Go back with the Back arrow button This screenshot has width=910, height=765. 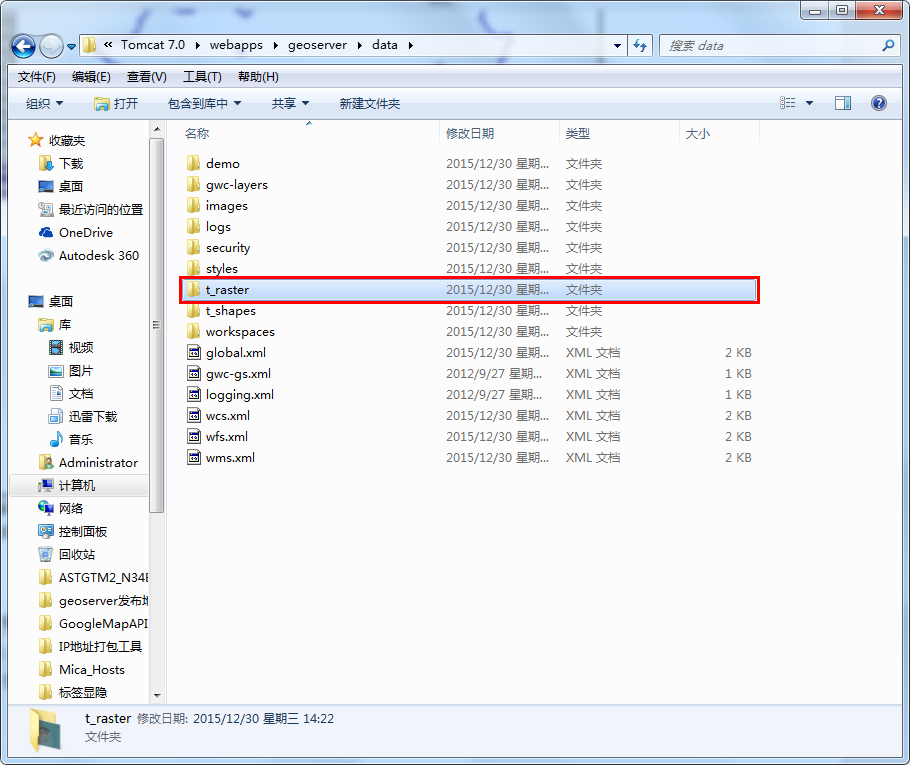tap(24, 46)
